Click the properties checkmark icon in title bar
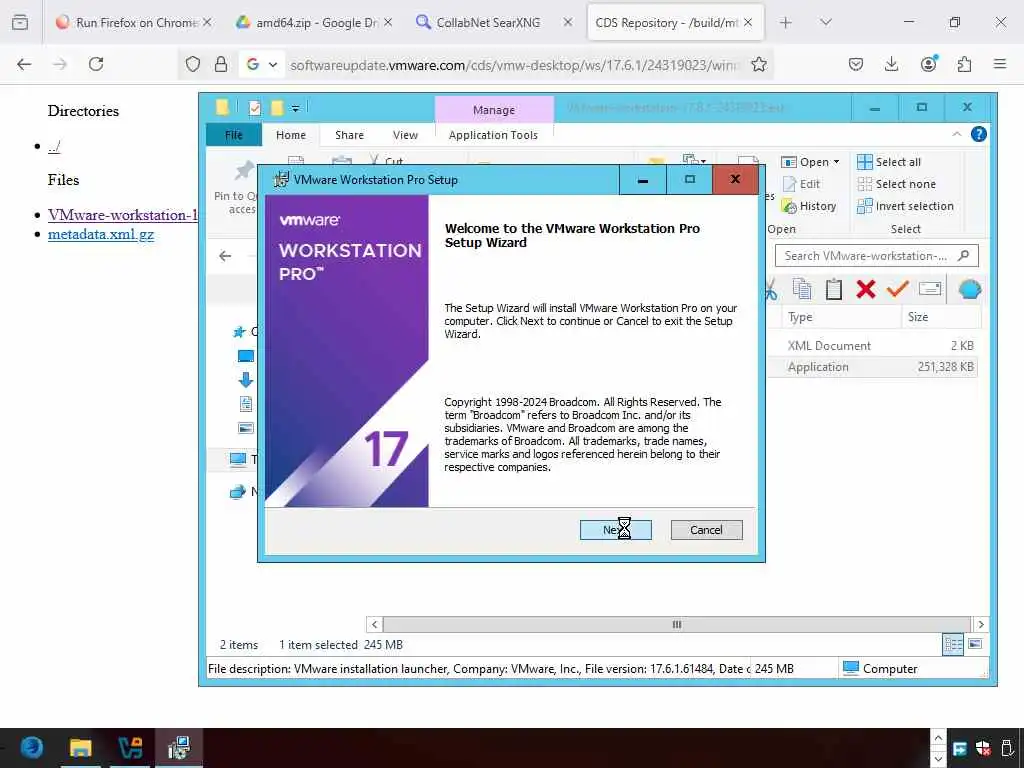Image resolution: width=1024 pixels, height=768 pixels. pyautogui.click(x=255, y=108)
